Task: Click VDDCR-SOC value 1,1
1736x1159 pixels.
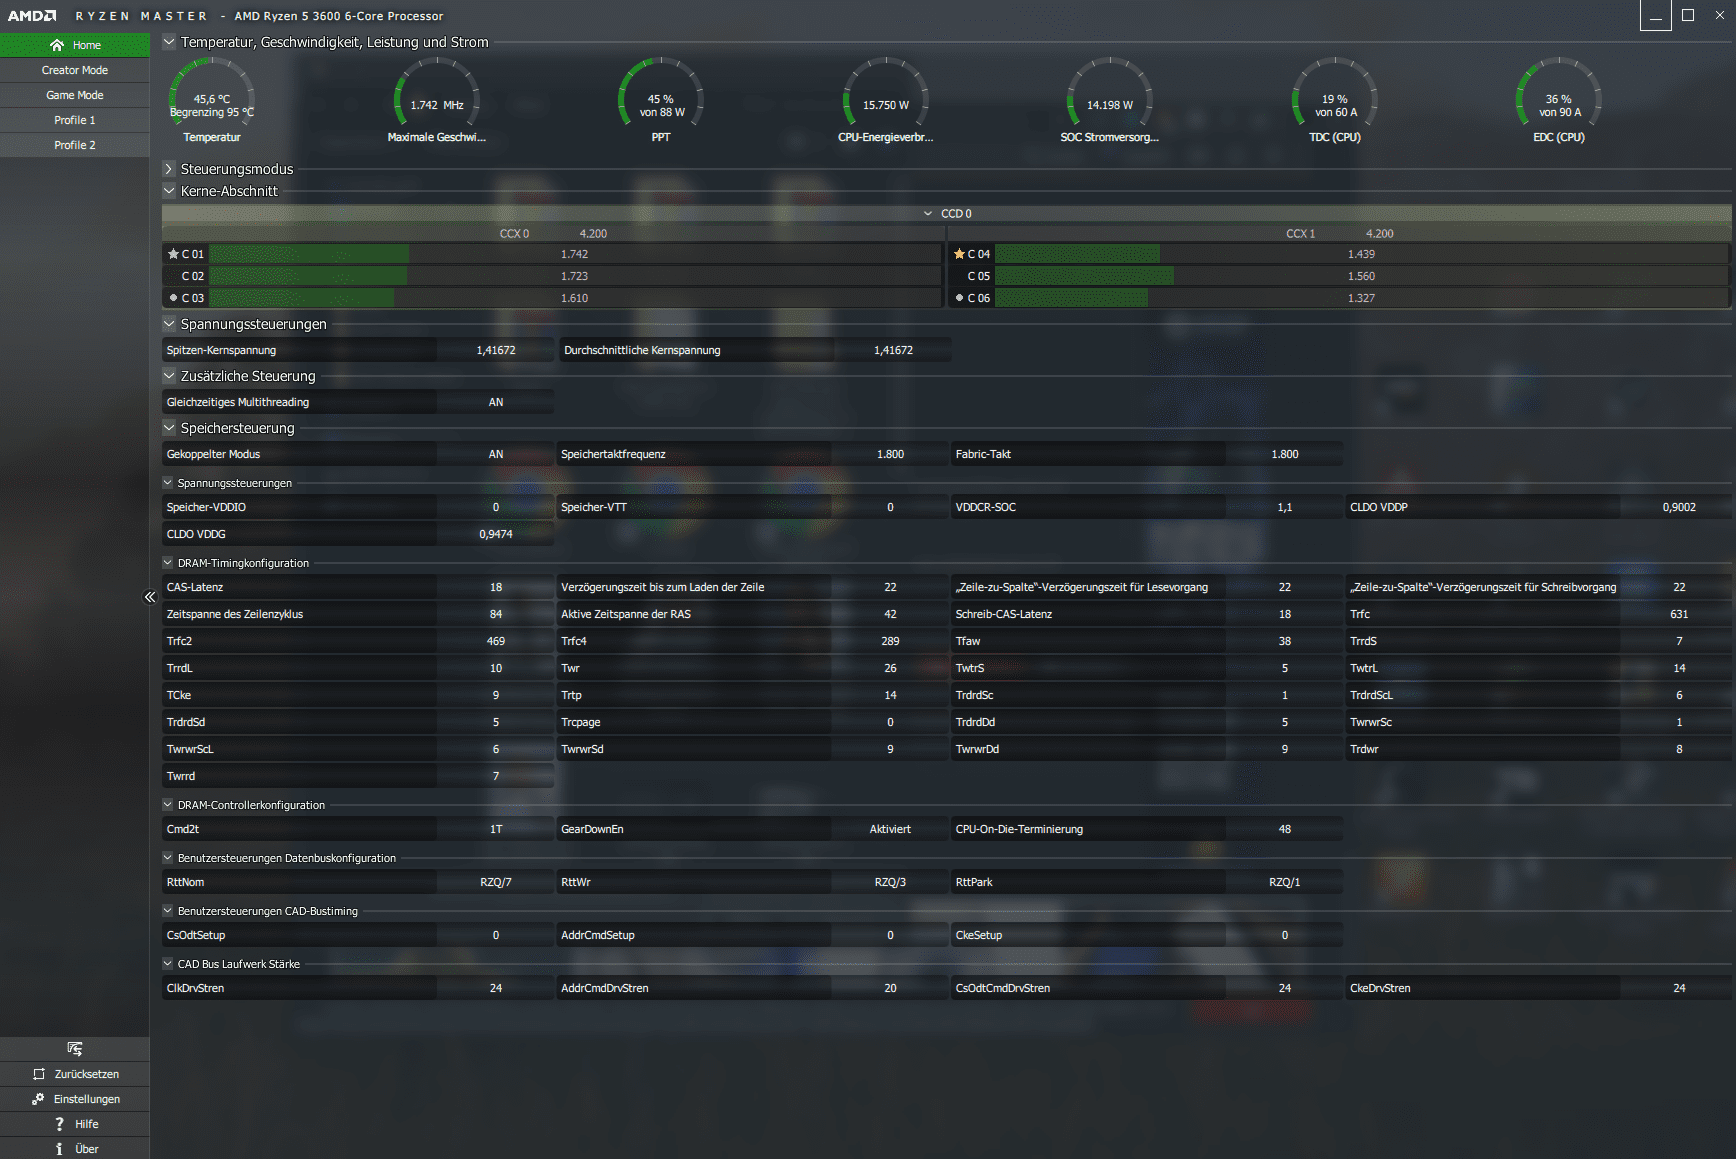Action: tap(1285, 507)
